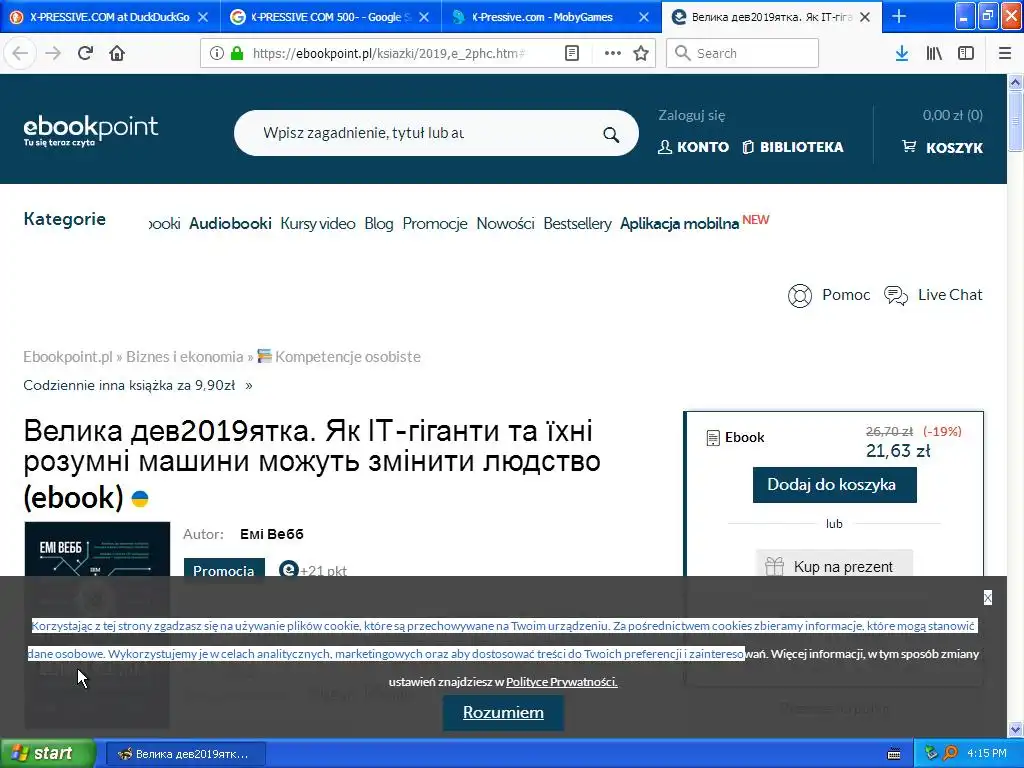This screenshot has width=1024, height=768.
Task: Close the X-PRESSIVE.COM at DuckDuckGo tab
Action: 203,17
